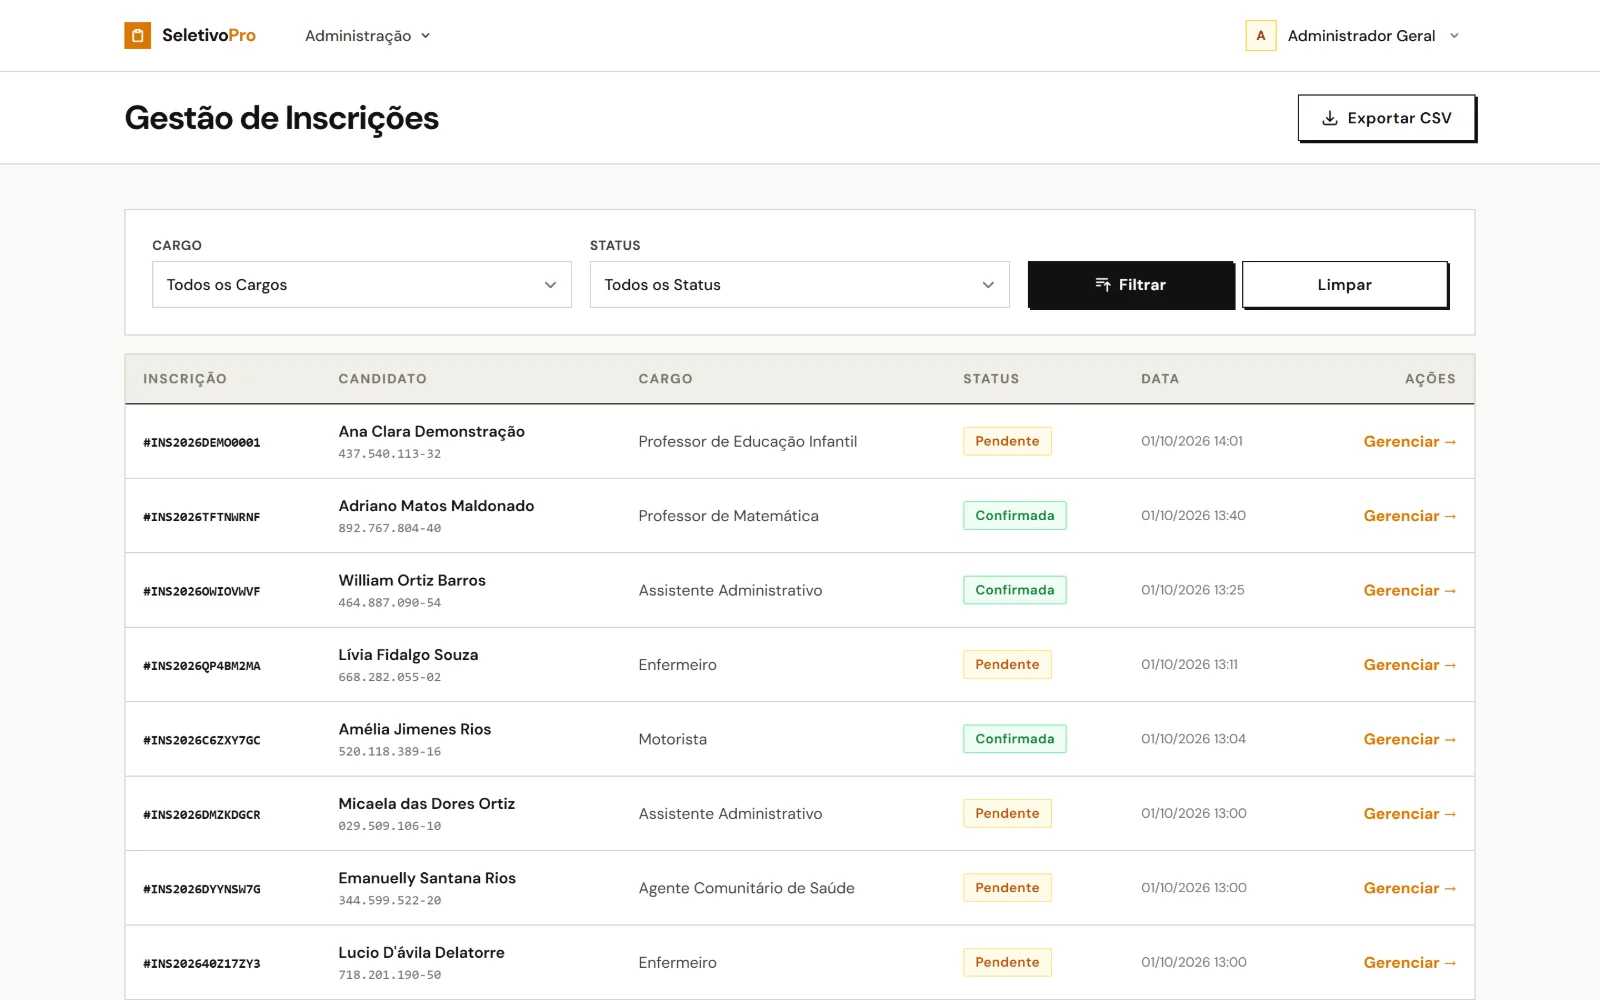
Task: Click registration code #INS2026QP4BM2MA
Action: (202, 666)
